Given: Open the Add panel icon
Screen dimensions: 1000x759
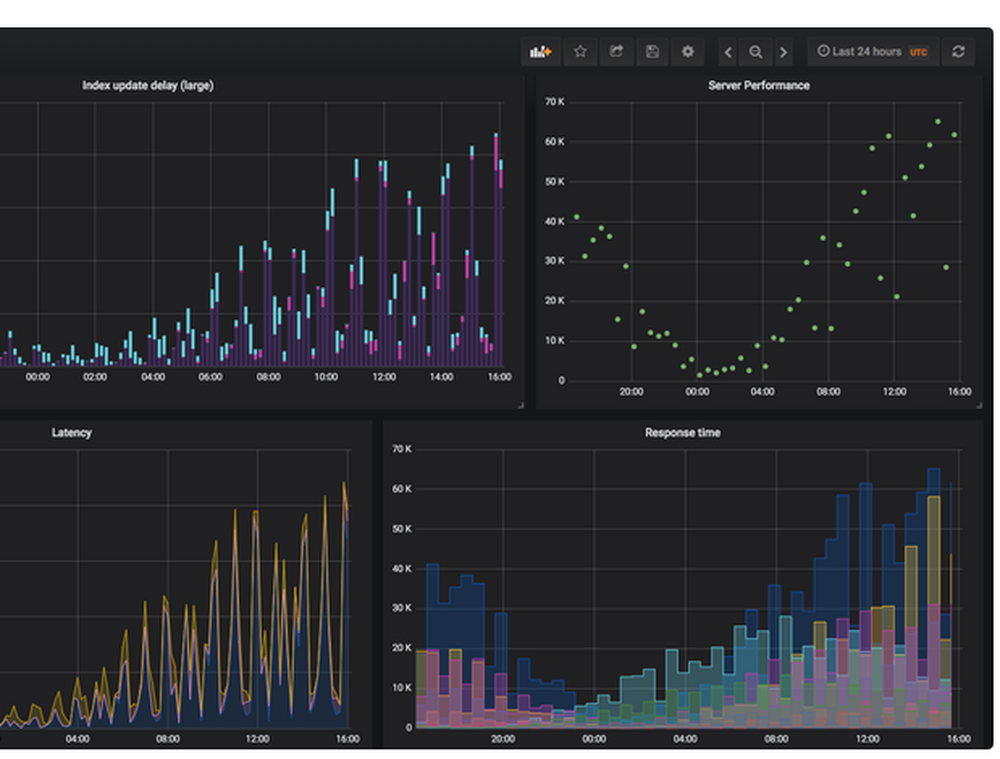Looking at the screenshot, I should coord(540,51).
